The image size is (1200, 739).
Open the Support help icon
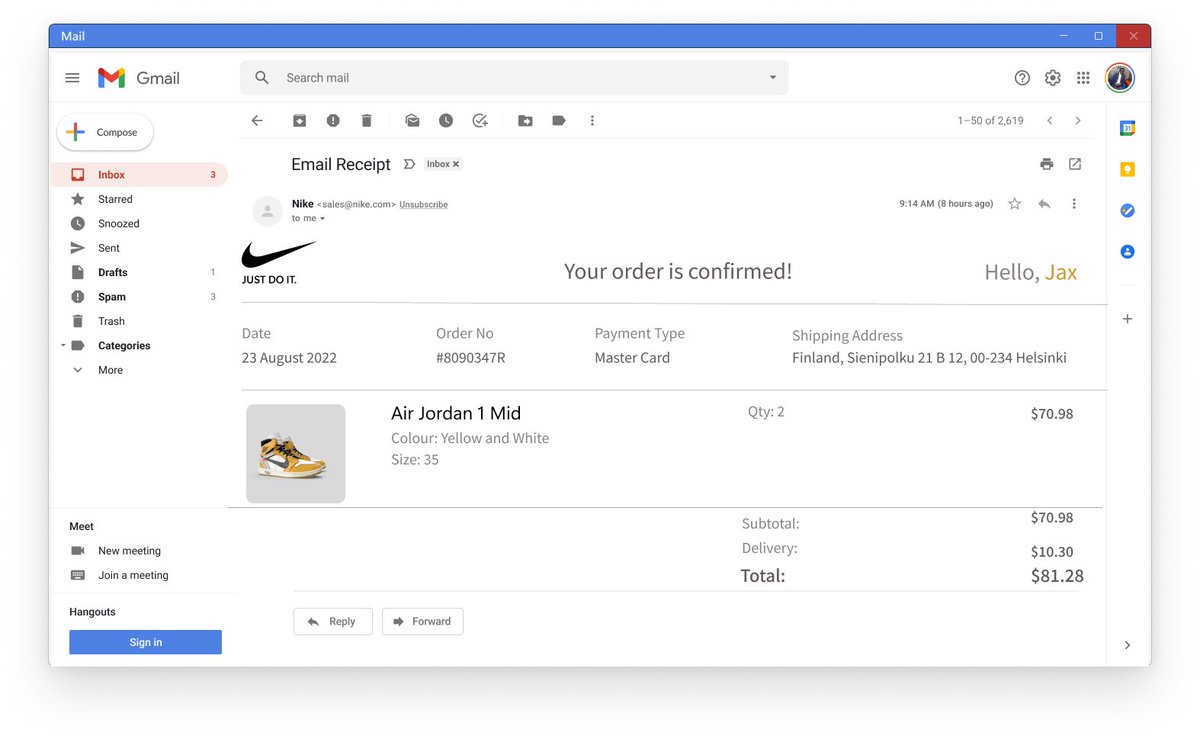(1022, 78)
